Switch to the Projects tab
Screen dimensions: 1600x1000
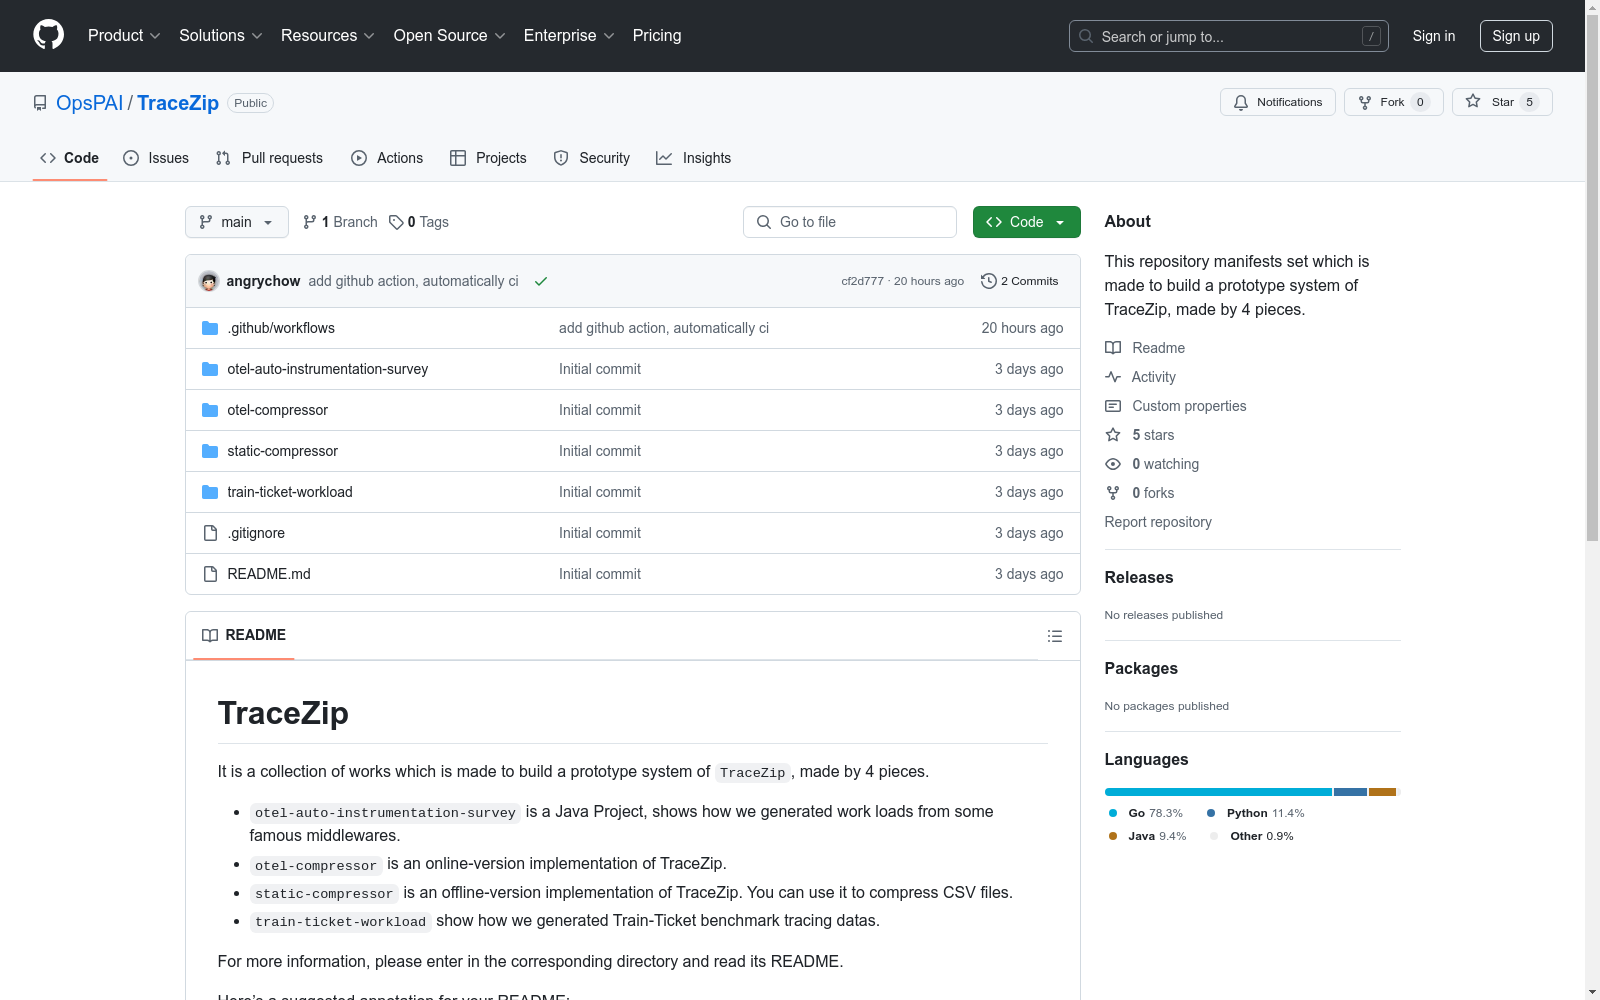488,158
